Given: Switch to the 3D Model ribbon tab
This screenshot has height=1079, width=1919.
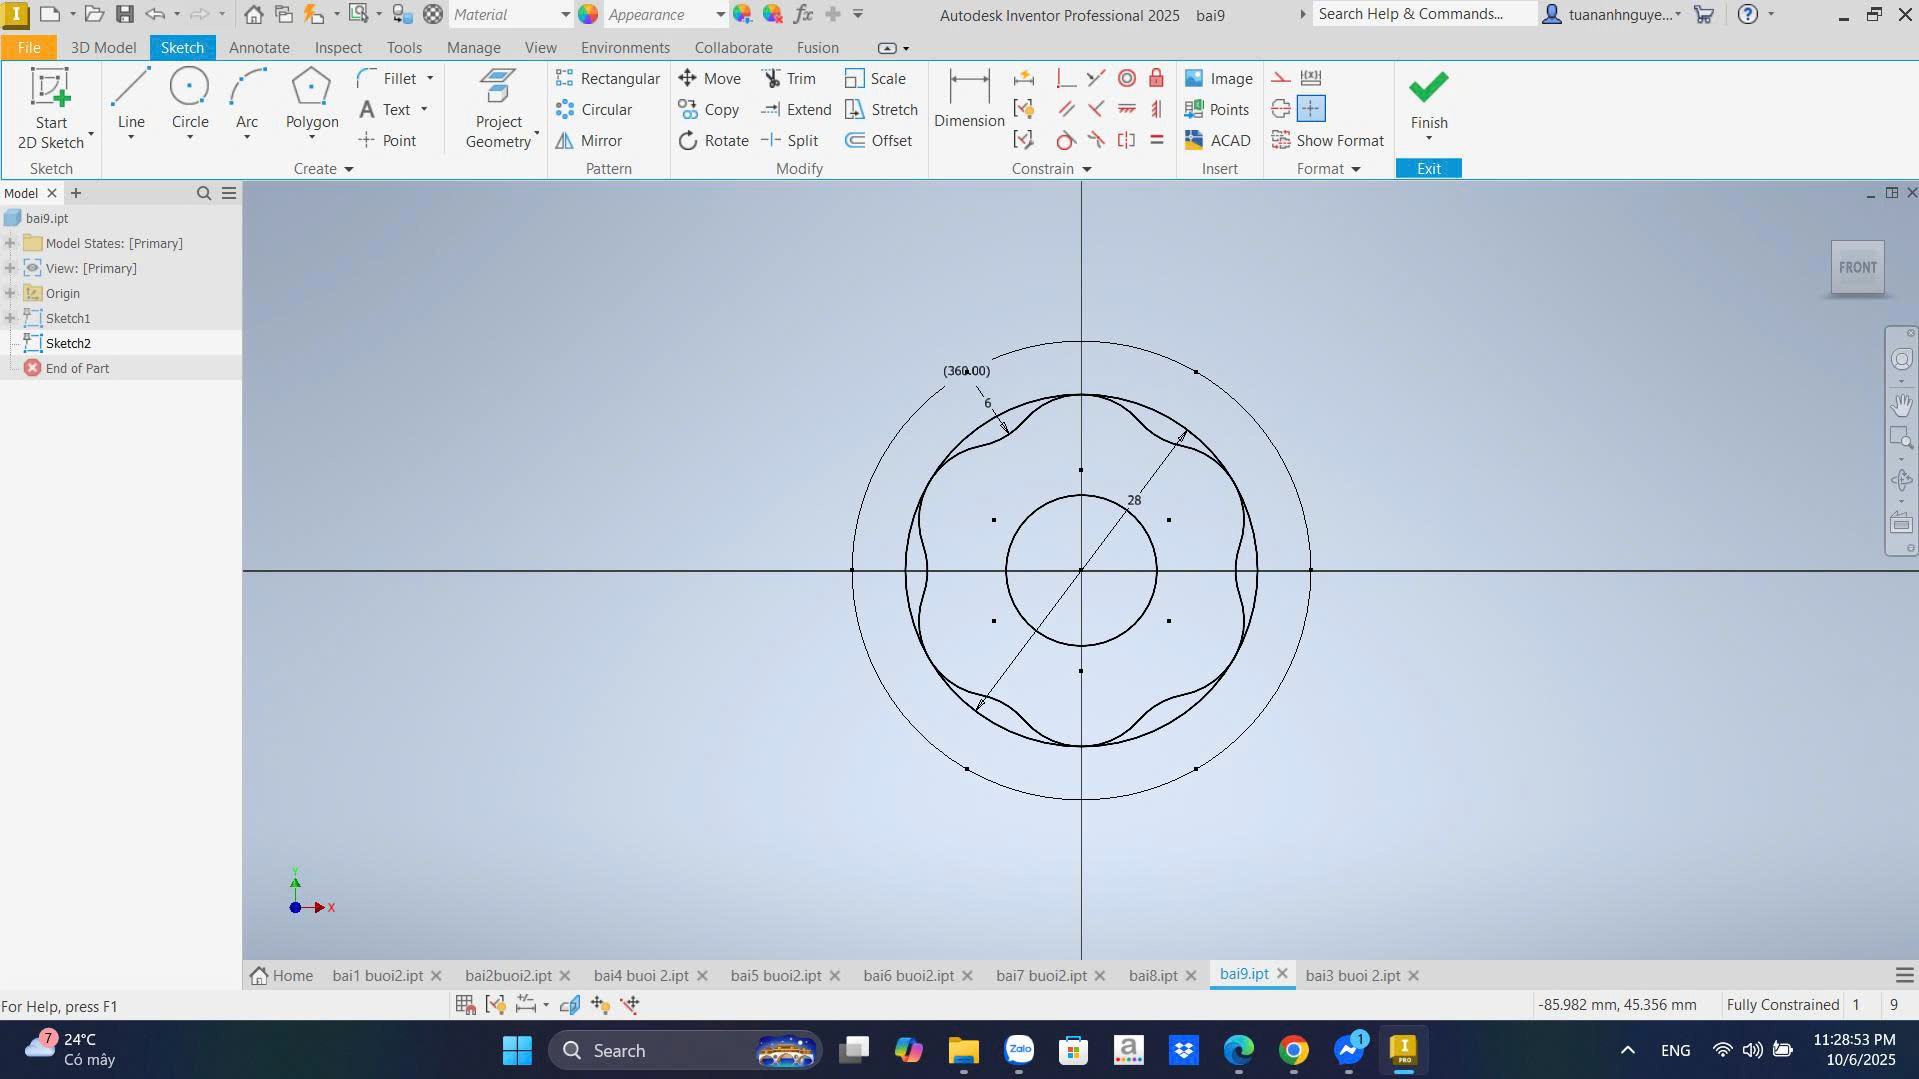Looking at the screenshot, I should pyautogui.click(x=103, y=48).
